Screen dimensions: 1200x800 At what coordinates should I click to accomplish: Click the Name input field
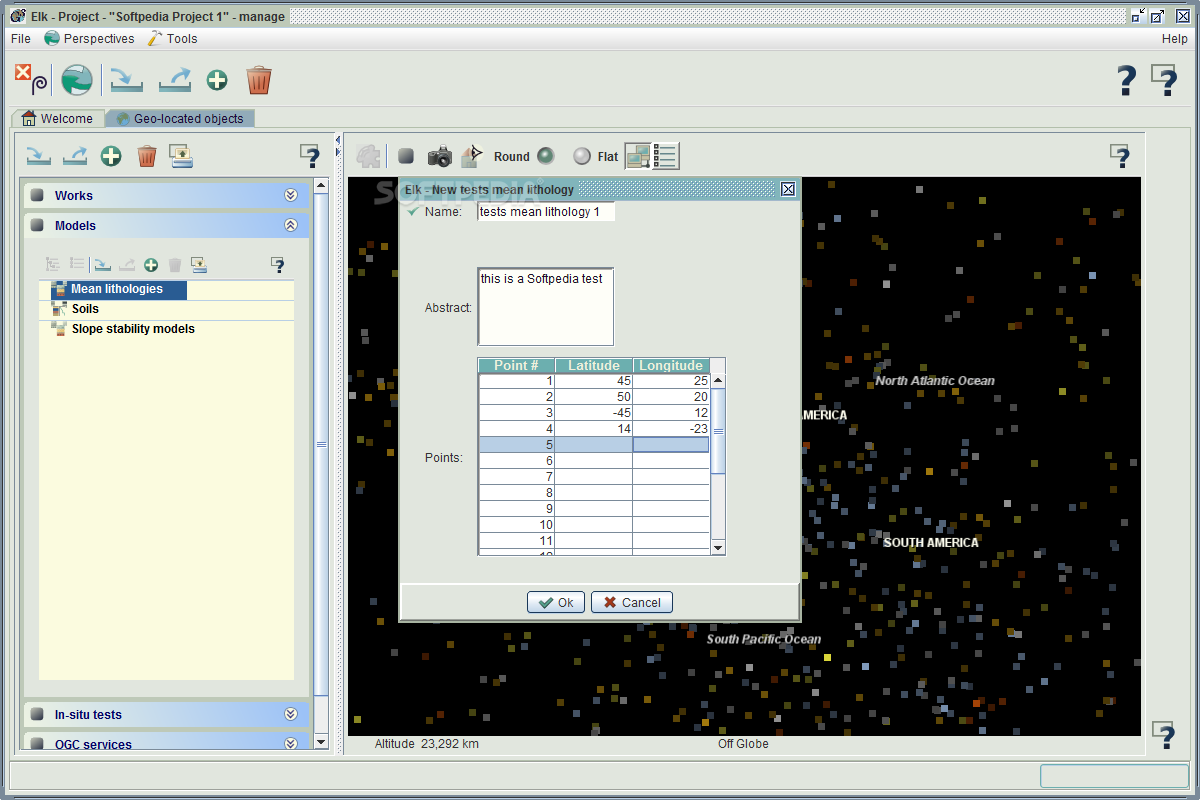coord(546,212)
